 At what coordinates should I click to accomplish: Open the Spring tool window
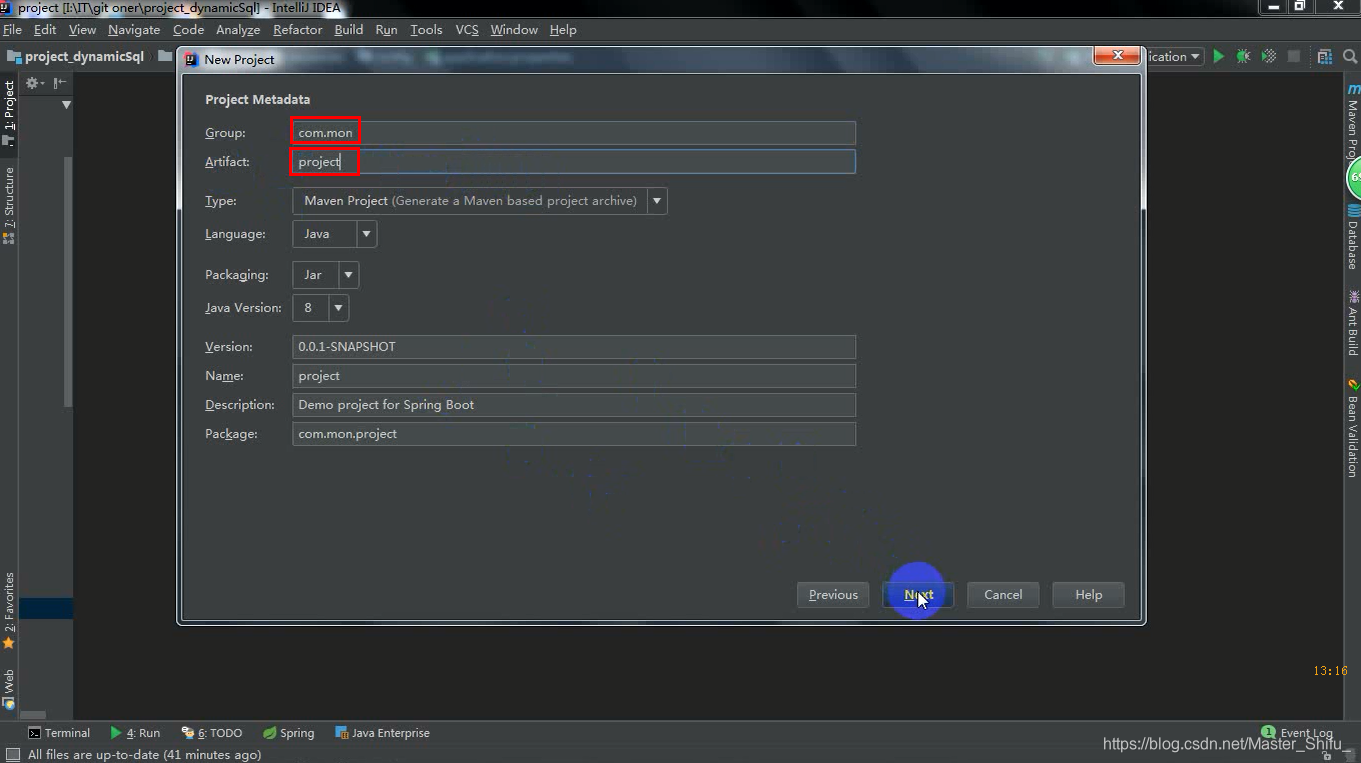click(x=288, y=733)
